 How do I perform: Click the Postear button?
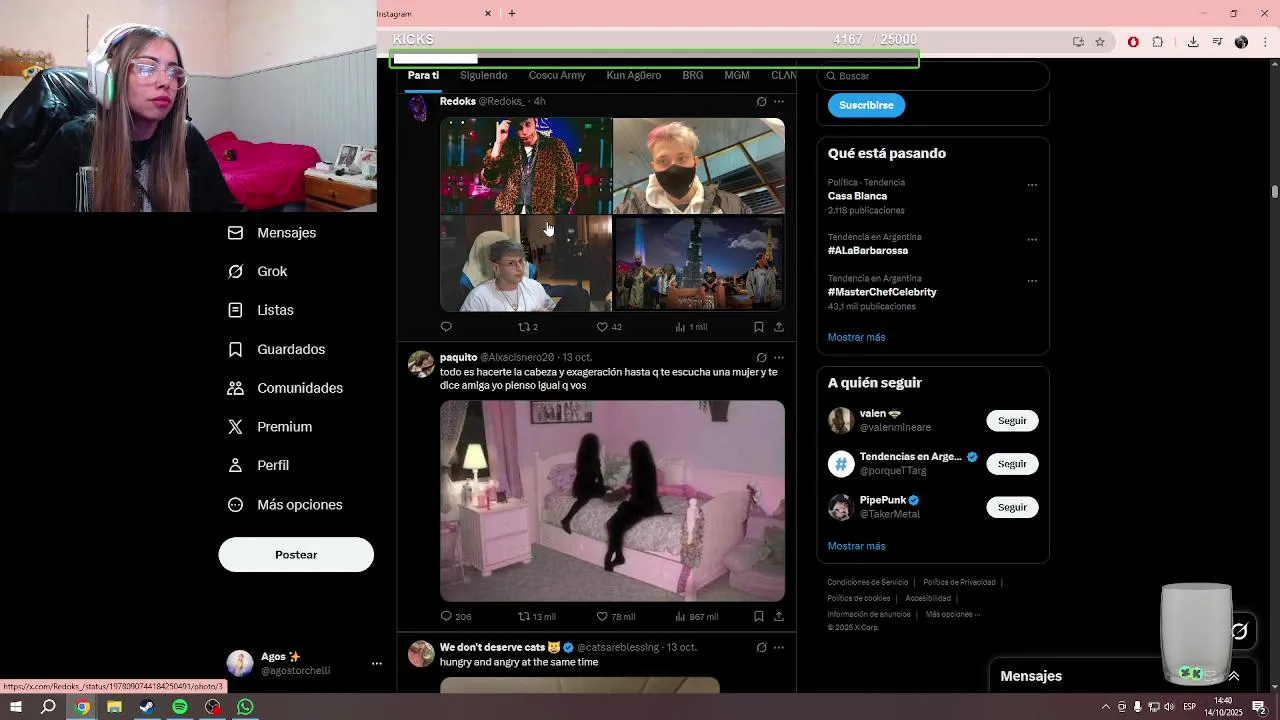(x=296, y=555)
